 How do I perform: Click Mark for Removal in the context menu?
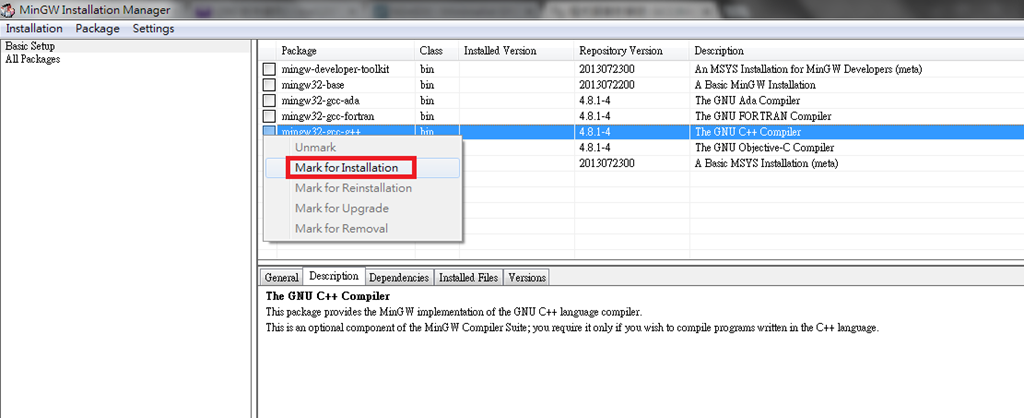(362, 229)
